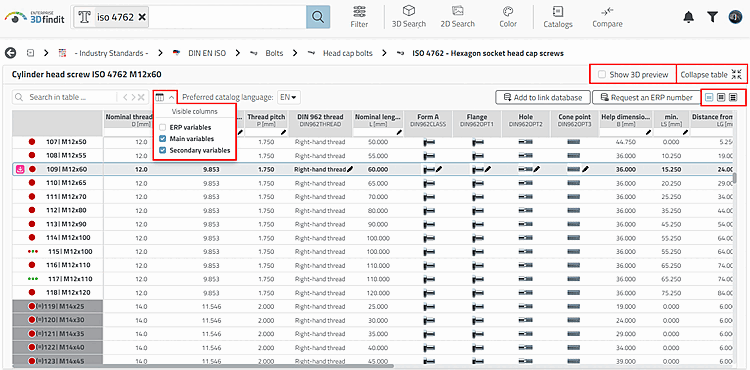This screenshot has height=370, width=750.
Task: Open the user profile avatar
Action: [735, 17]
